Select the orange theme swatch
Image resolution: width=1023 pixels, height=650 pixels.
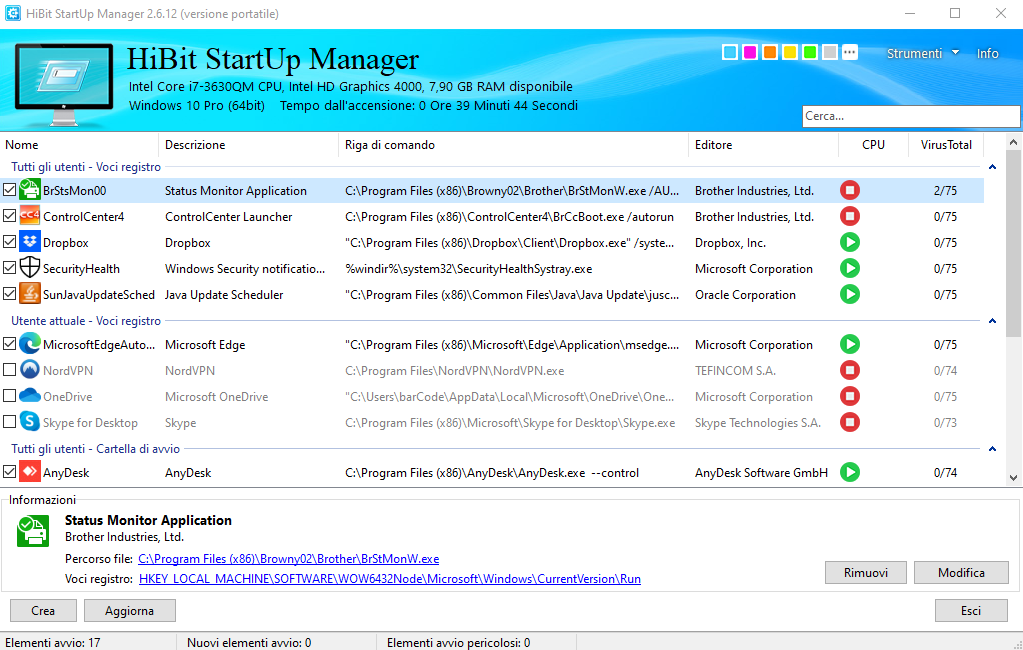770,52
